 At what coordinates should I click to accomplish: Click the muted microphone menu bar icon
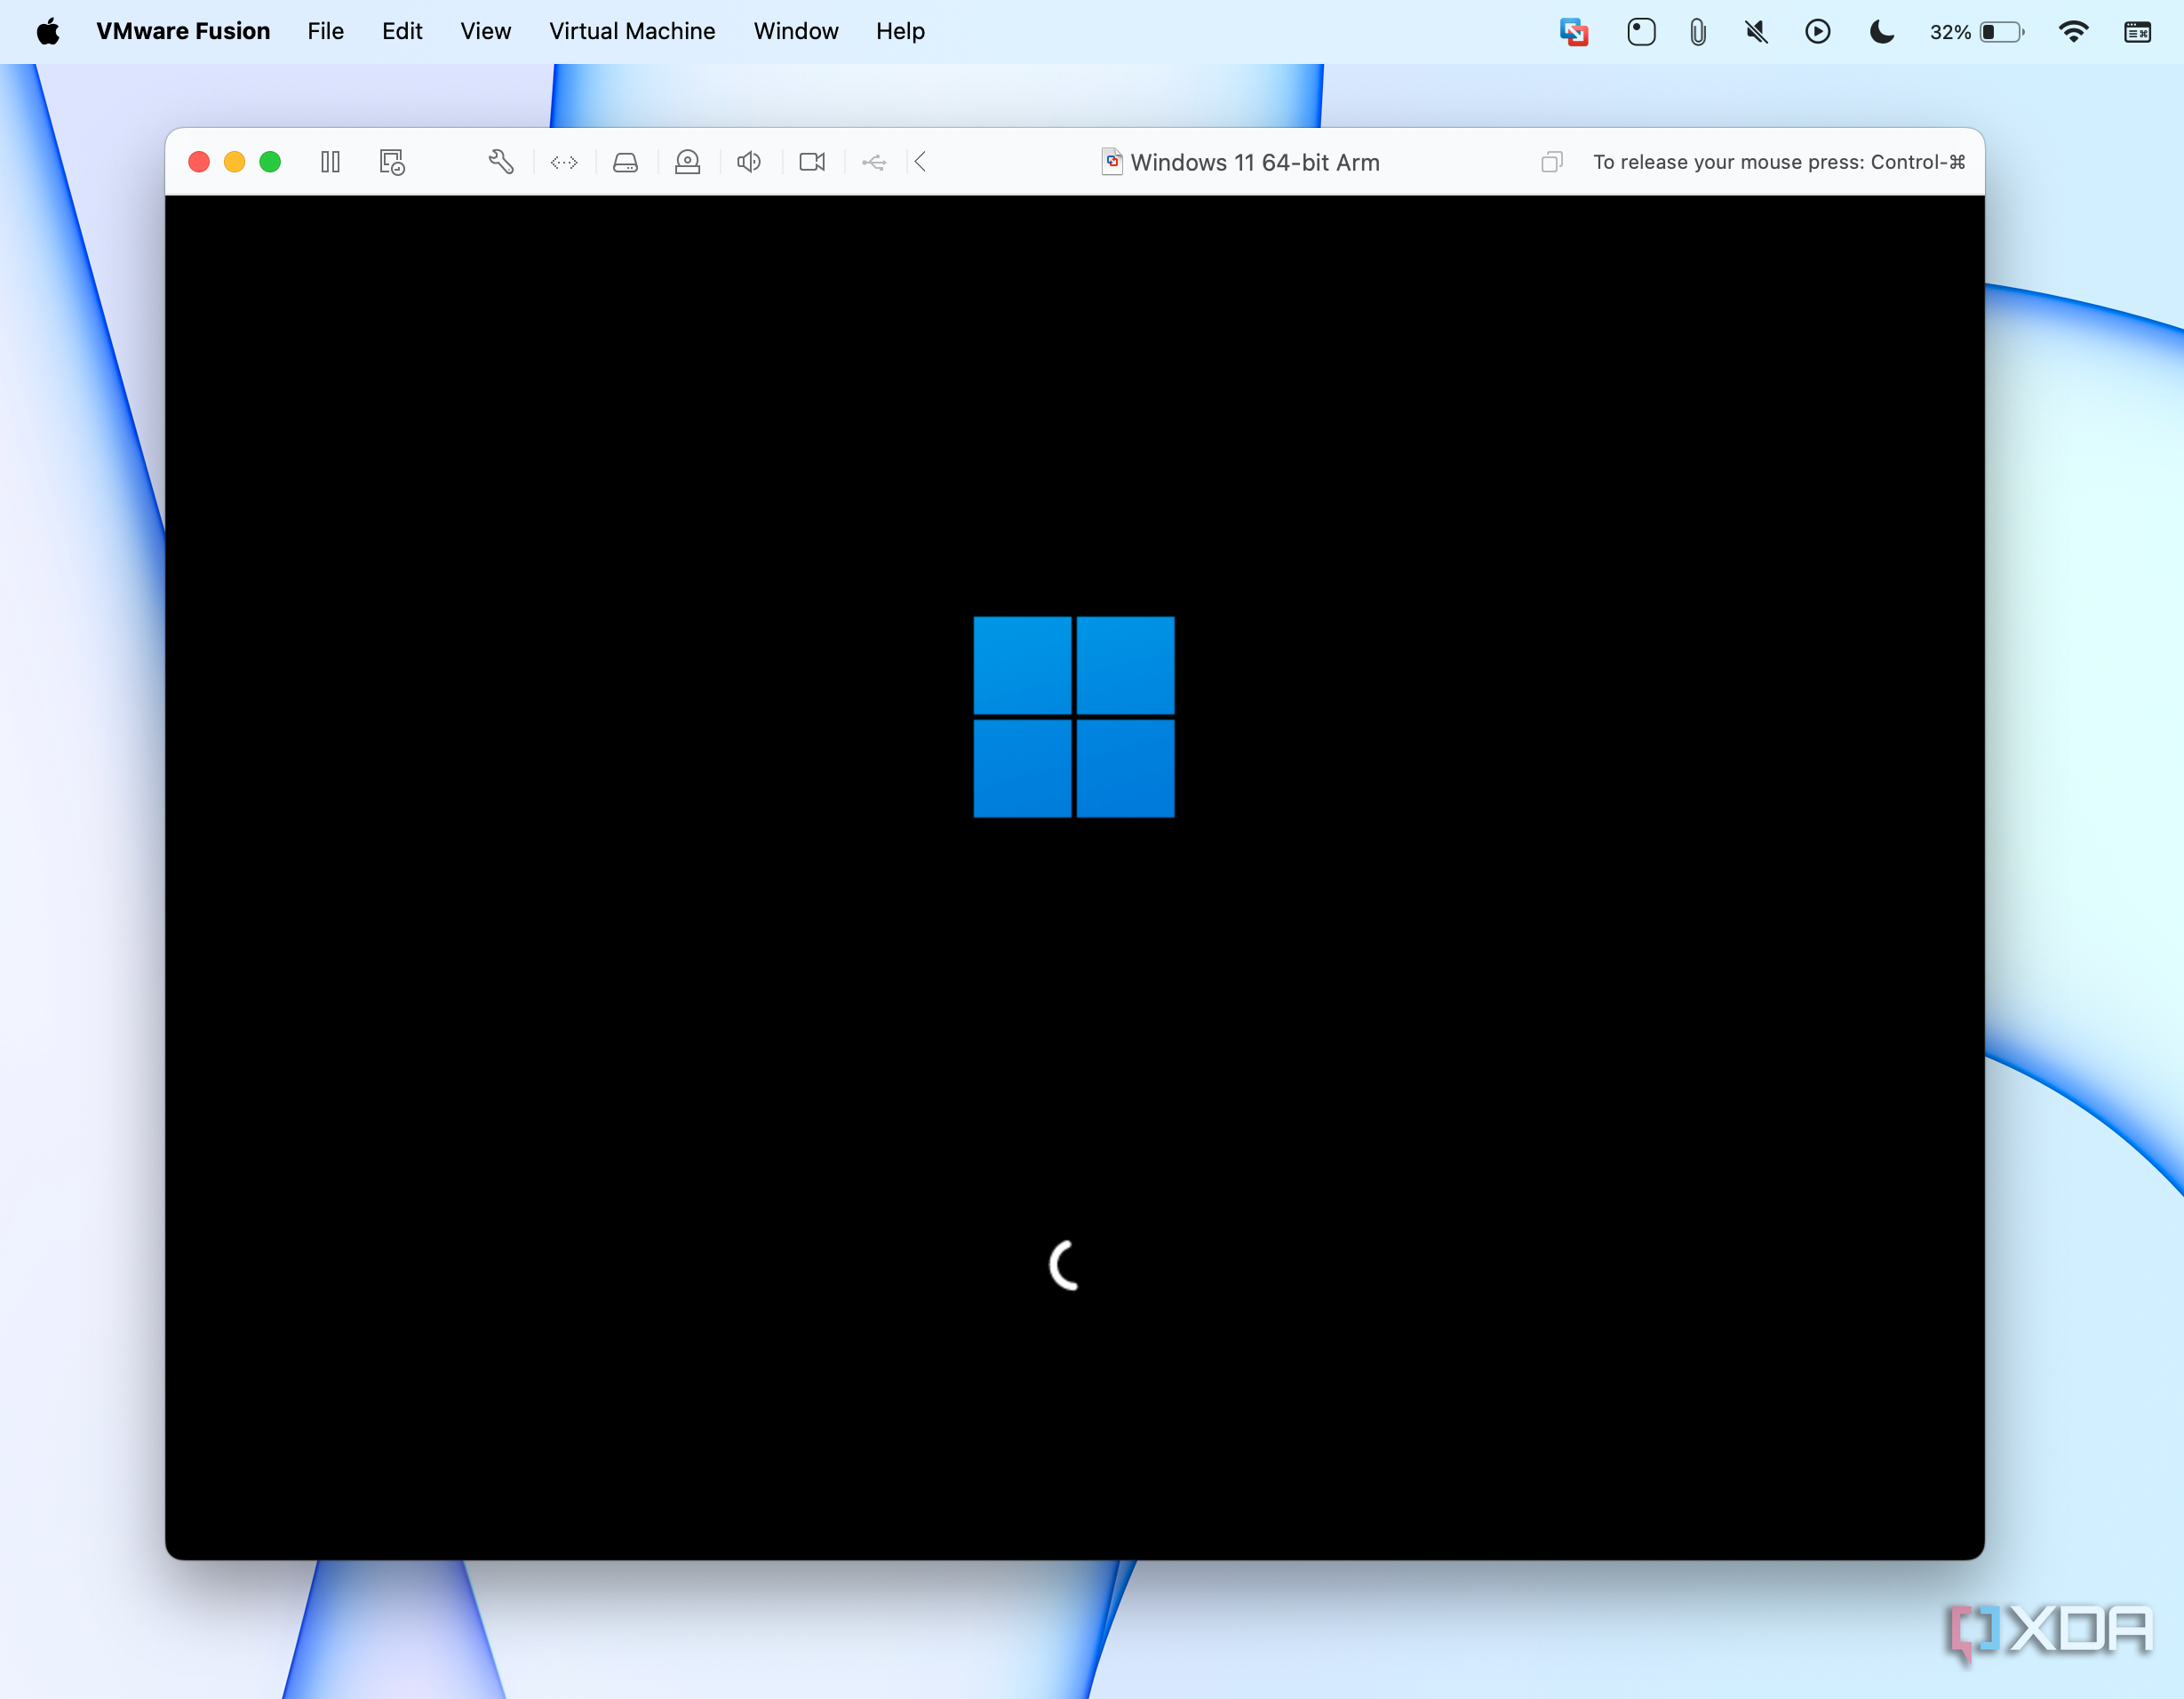click(1757, 32)
